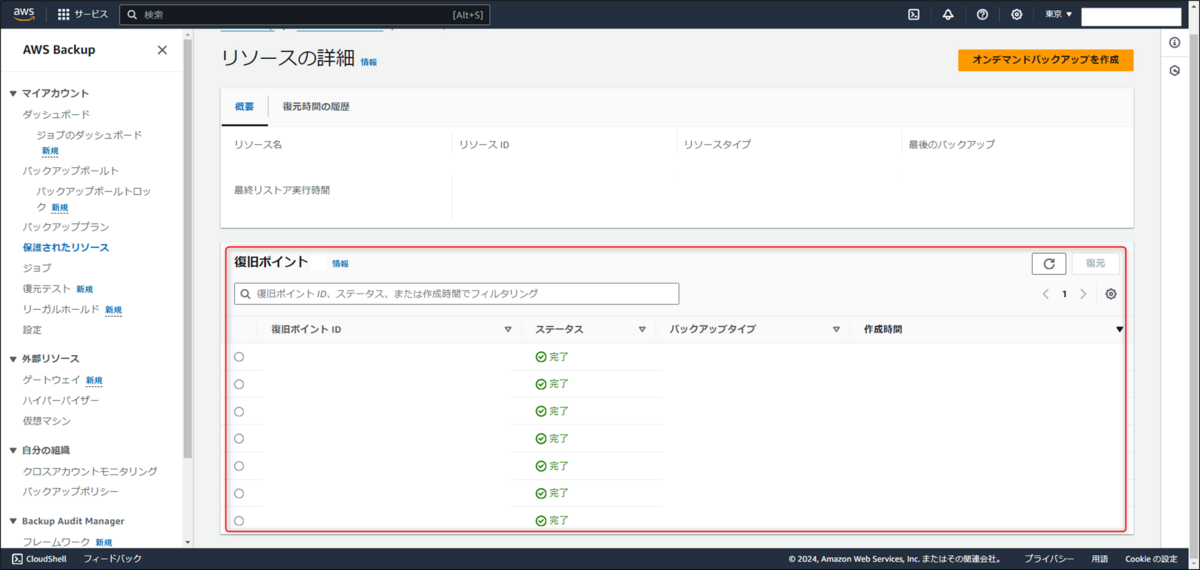
Task: Open the hexagon tools icon on right edge
Action: point(1174,71)
